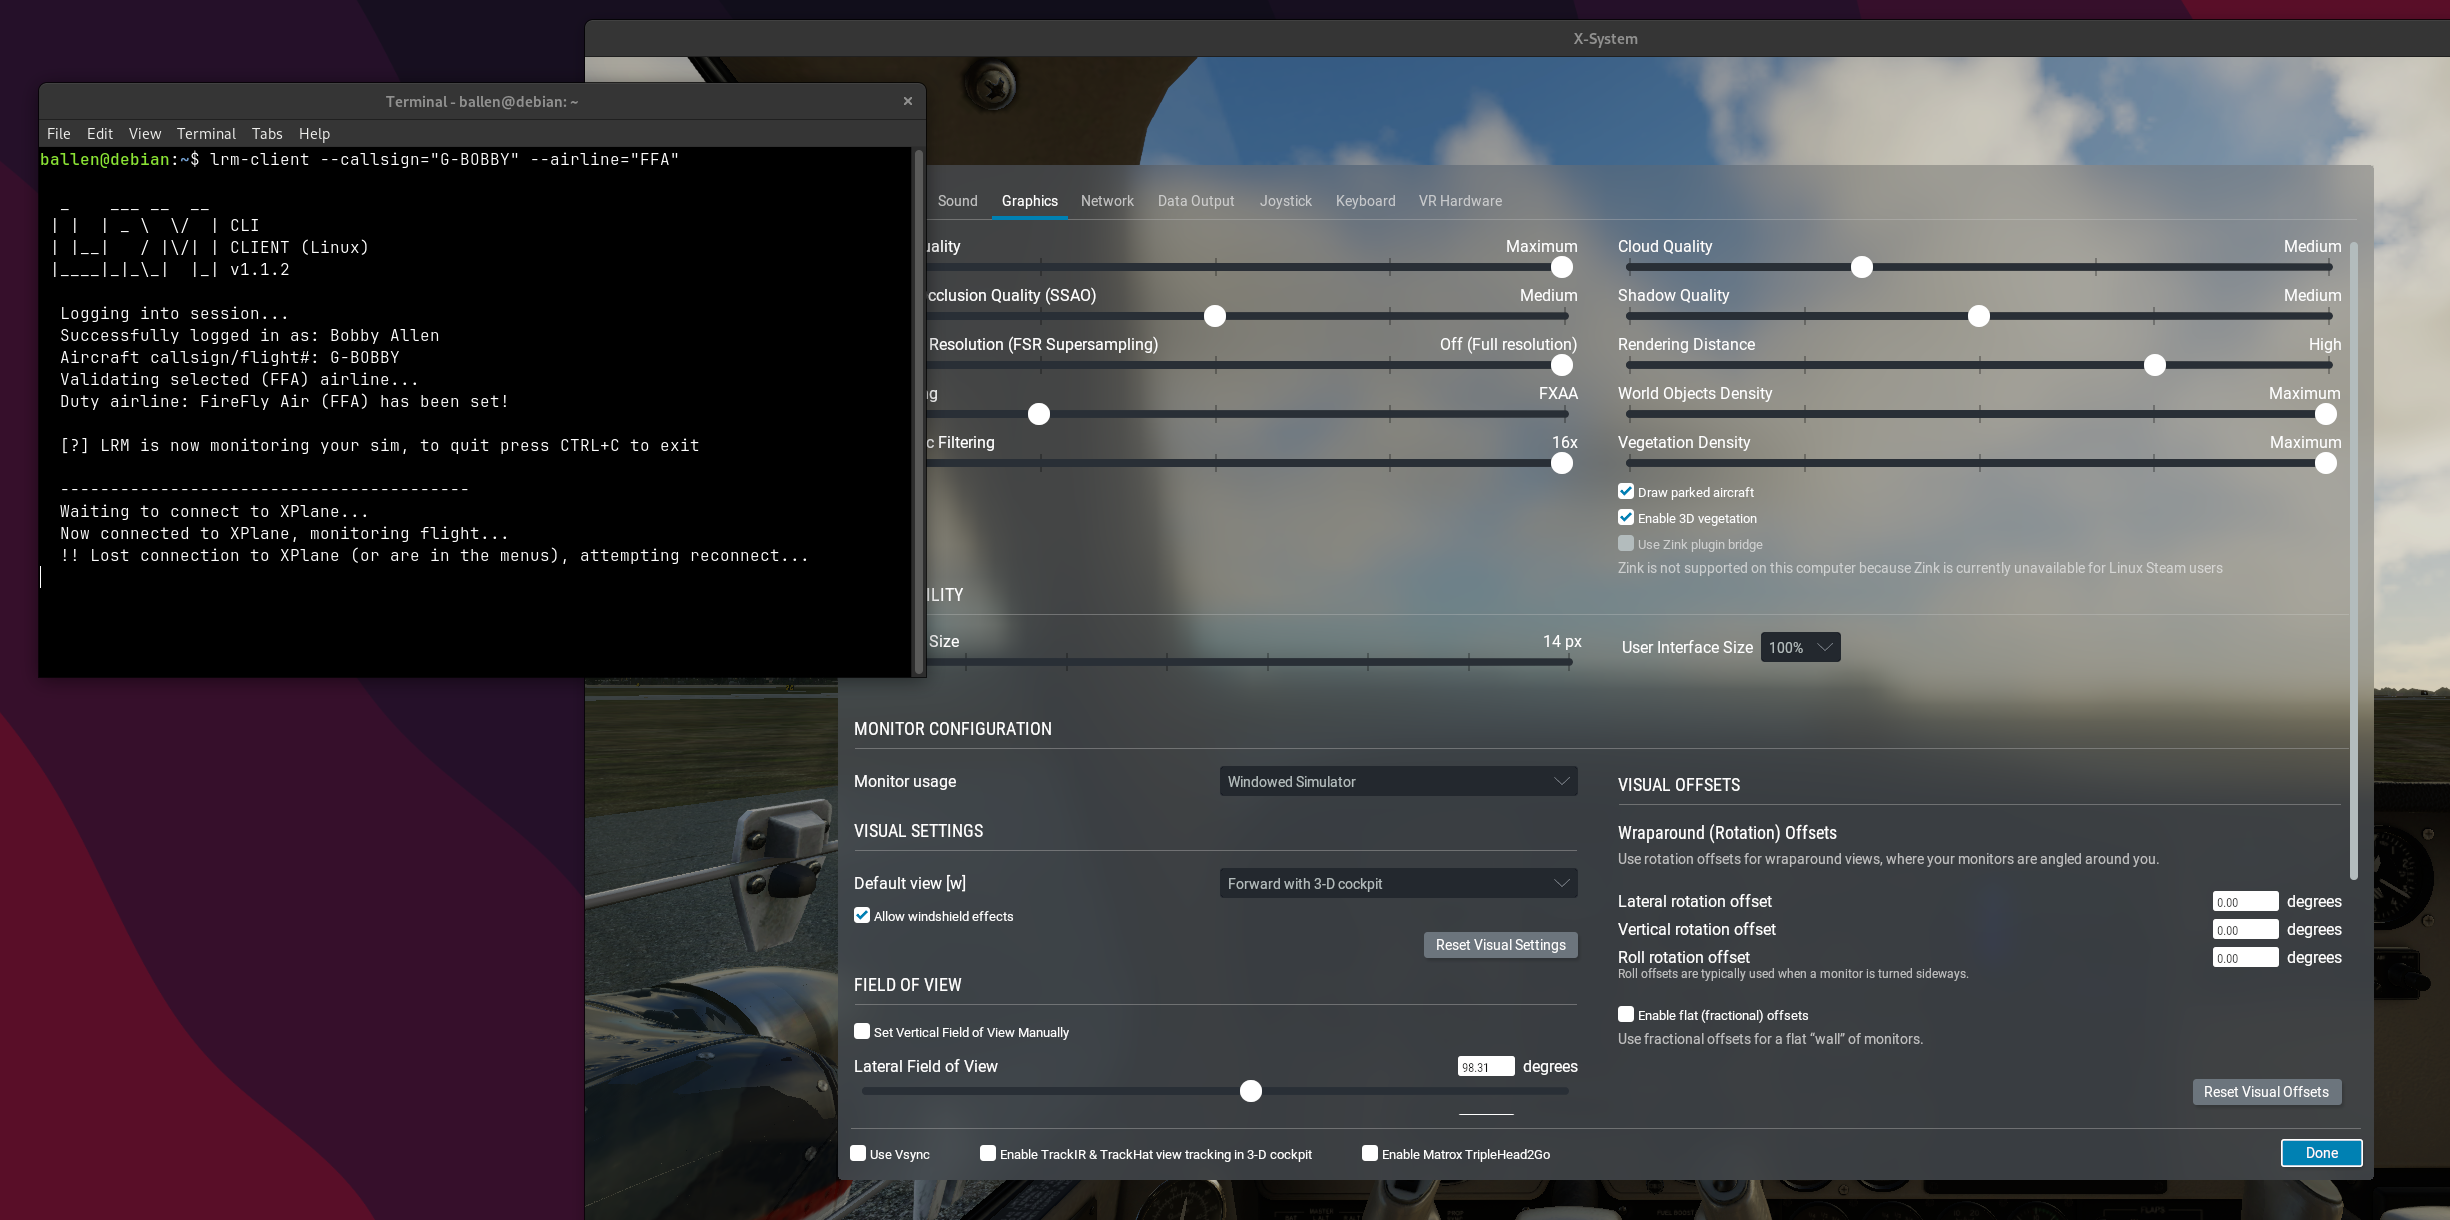Click Lateral rotation offset input field

pyautogui.click(x=2245, y=901)
